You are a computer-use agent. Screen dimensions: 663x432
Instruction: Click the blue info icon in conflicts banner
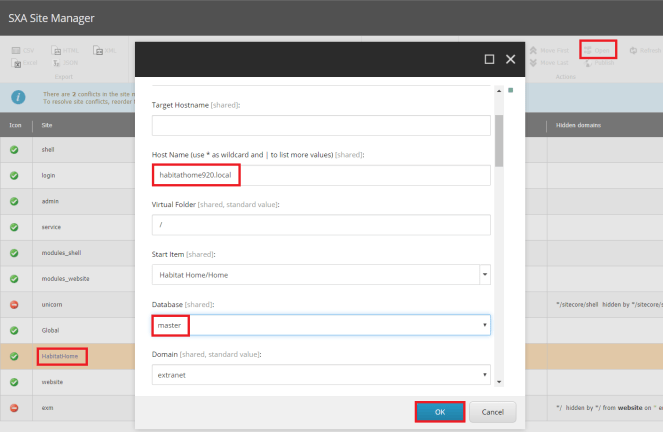coord(18,97)
